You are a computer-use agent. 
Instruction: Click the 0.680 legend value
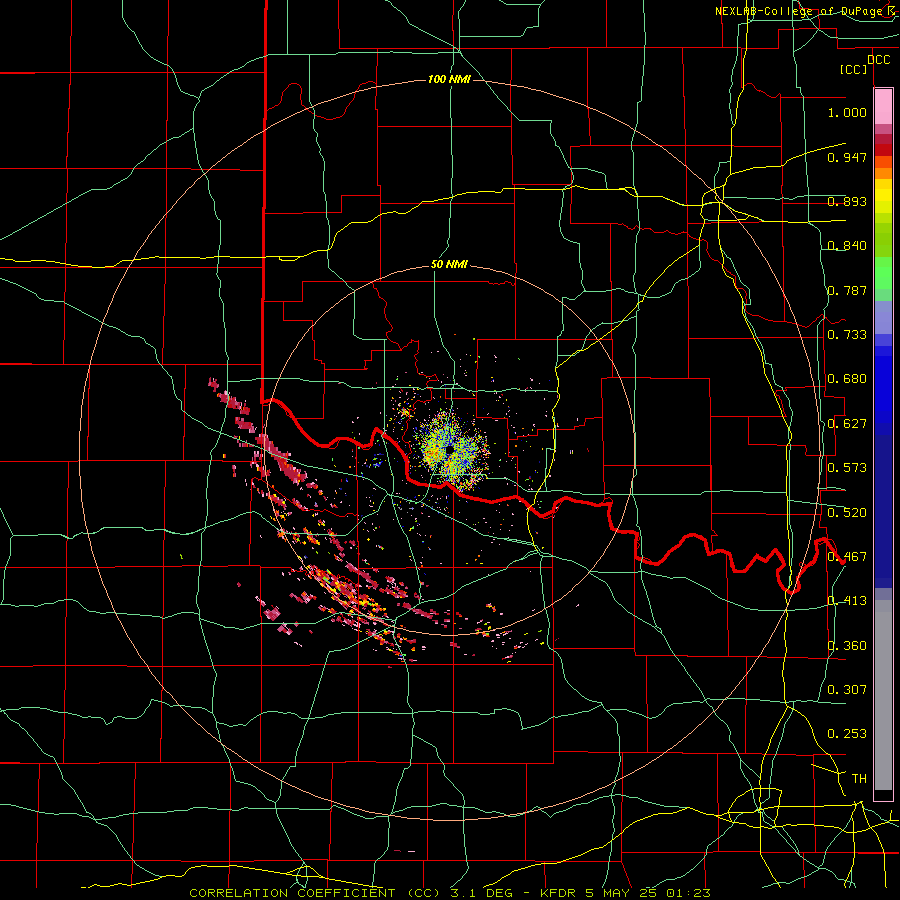tap(847, 379)
